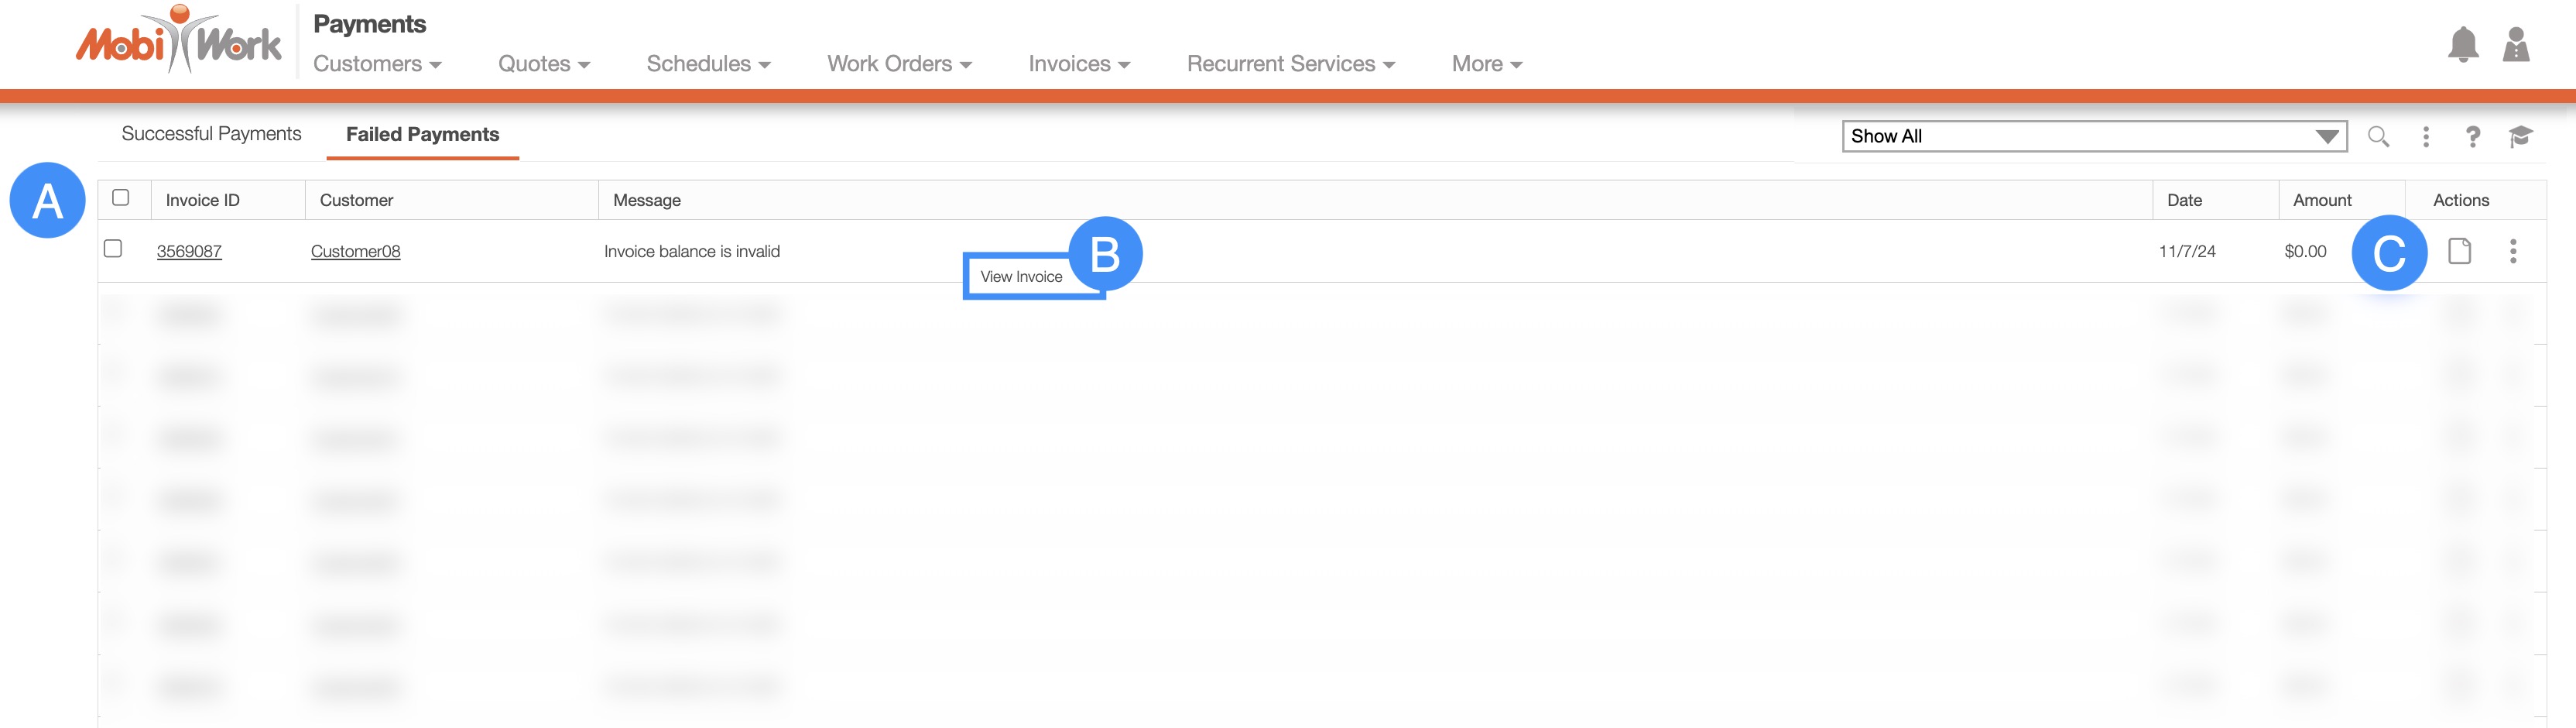This screenshot has width=2576, height=728.
Task: Open row actions menu for invoice 3569087
Action: coord(2513,251)
